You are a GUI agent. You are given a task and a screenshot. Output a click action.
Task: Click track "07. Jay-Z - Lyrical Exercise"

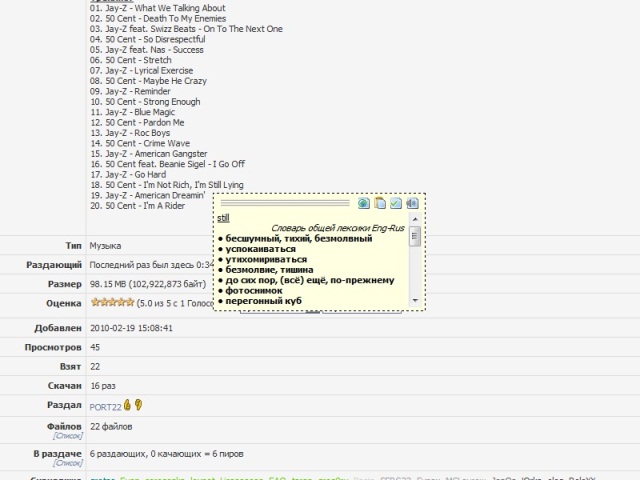pyautogui.click(x=142, y=71)
